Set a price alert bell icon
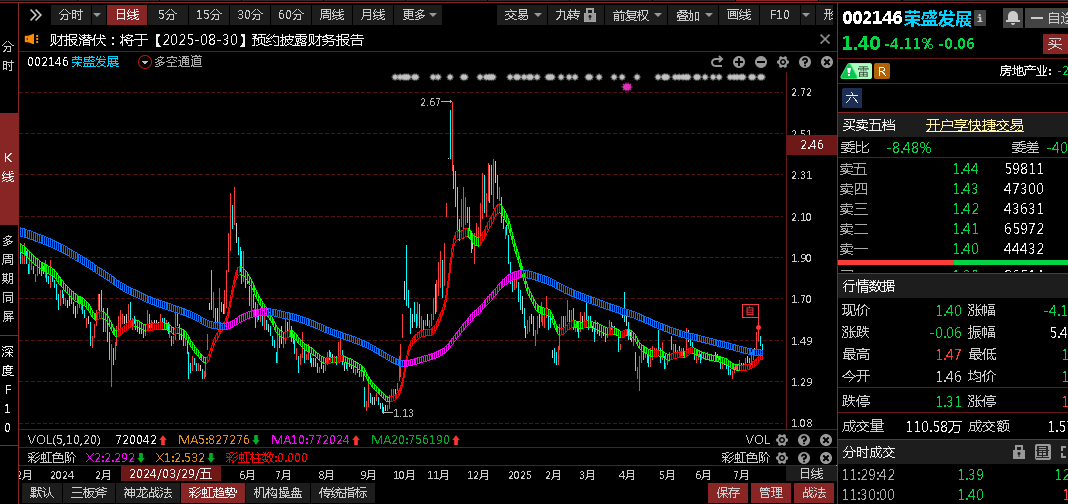The image size is (1068, 504). coord(1013,18)
